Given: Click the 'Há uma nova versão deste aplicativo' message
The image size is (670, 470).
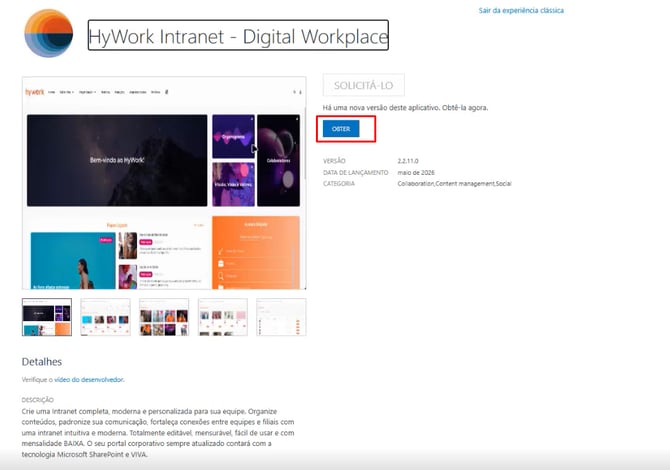Looking at the screenshot, I should coord(405,108).
